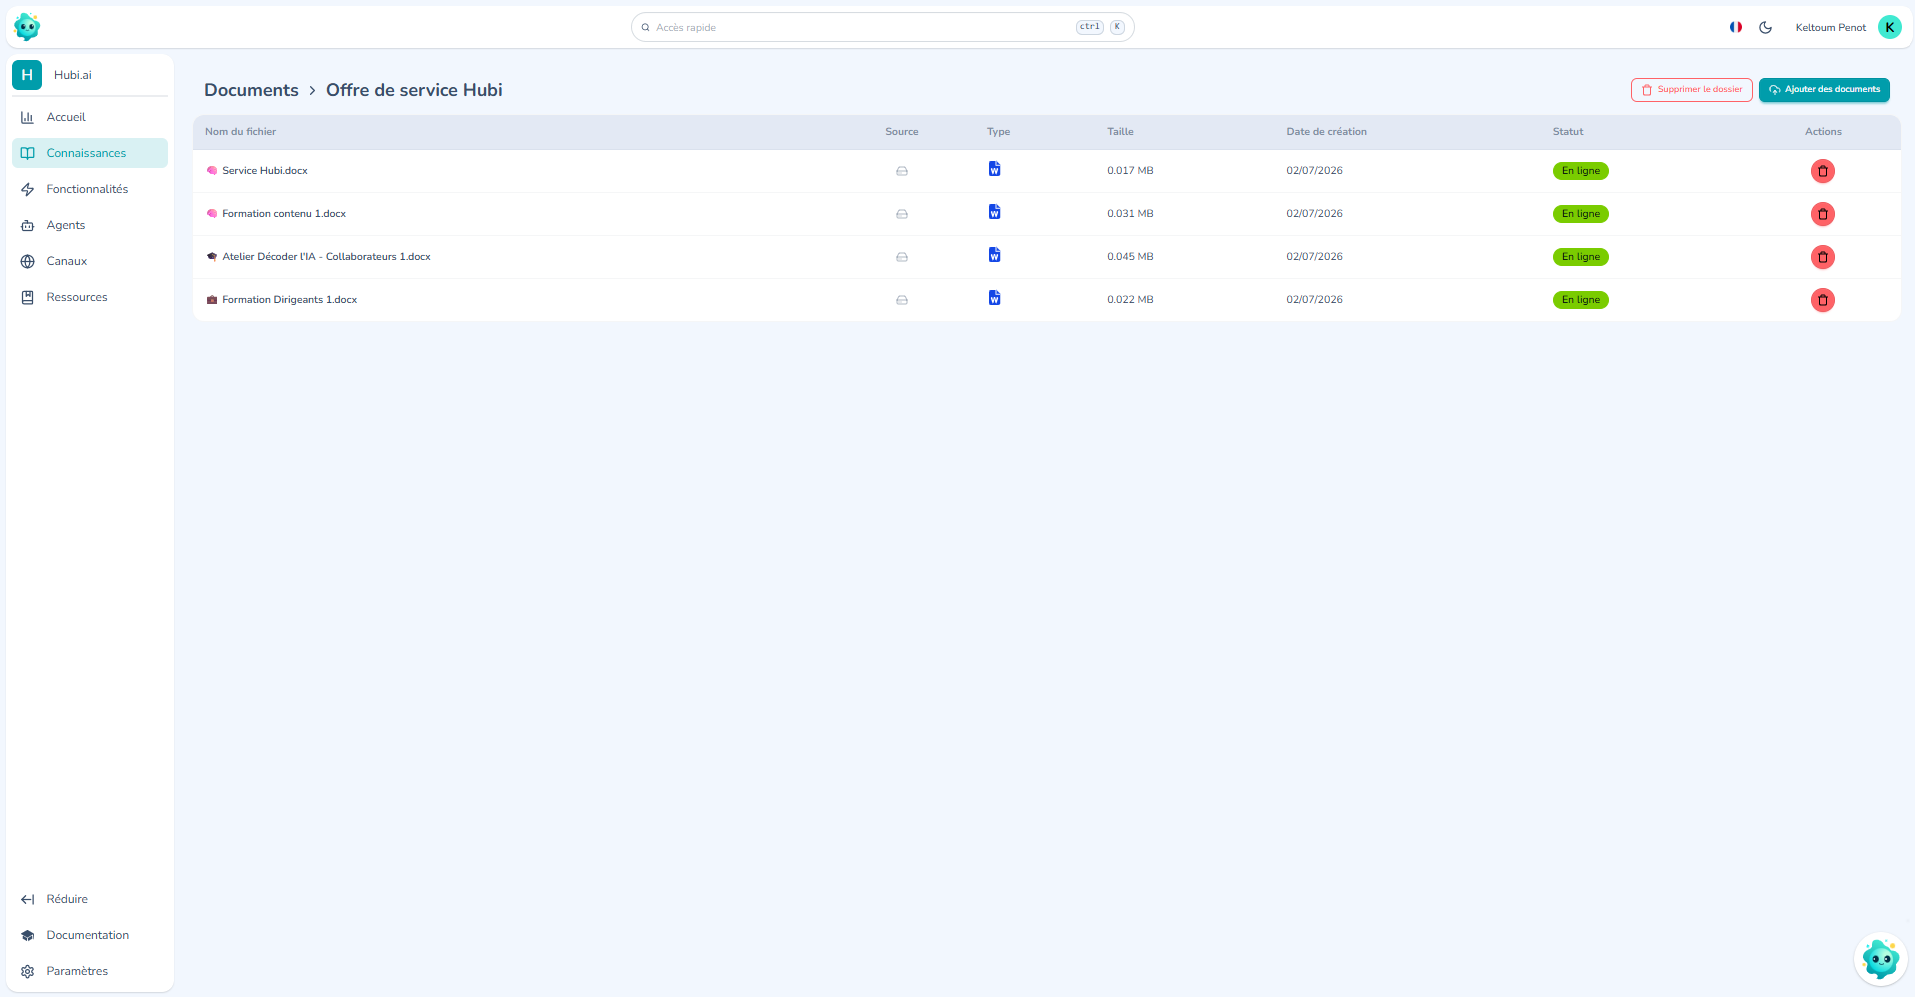Open file Formation contenu 1.docx
The image size is (1915, 997).
(x=284, y=214)
